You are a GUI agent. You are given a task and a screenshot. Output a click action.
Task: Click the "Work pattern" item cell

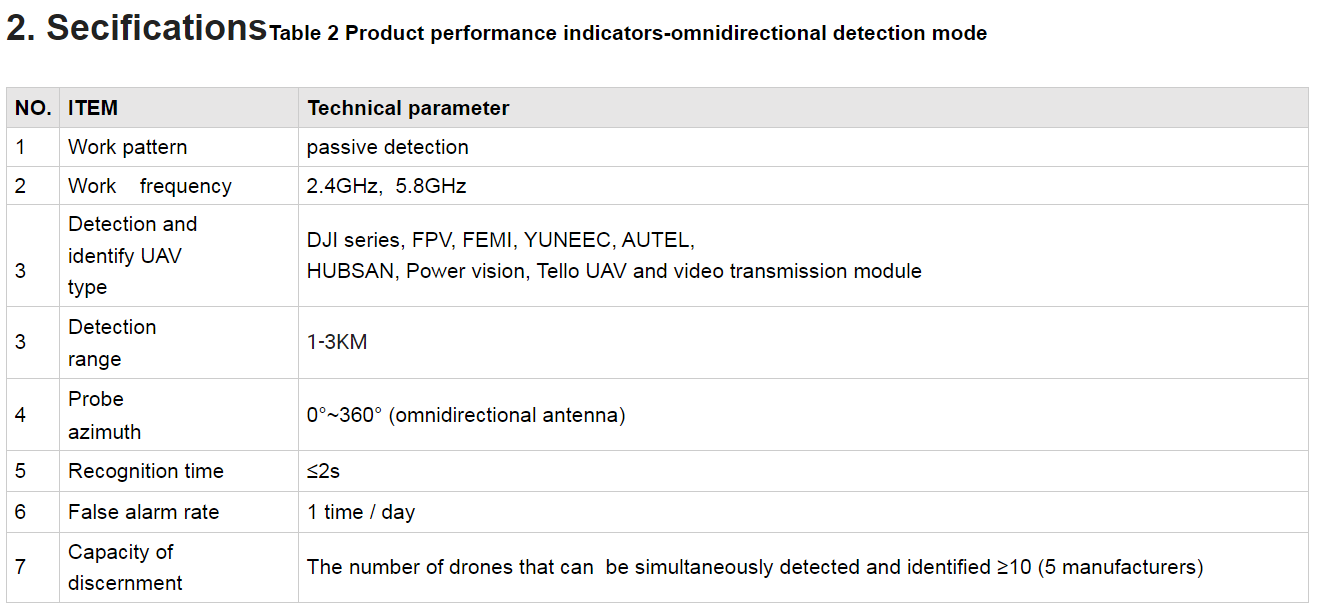(x=127, y=147)
